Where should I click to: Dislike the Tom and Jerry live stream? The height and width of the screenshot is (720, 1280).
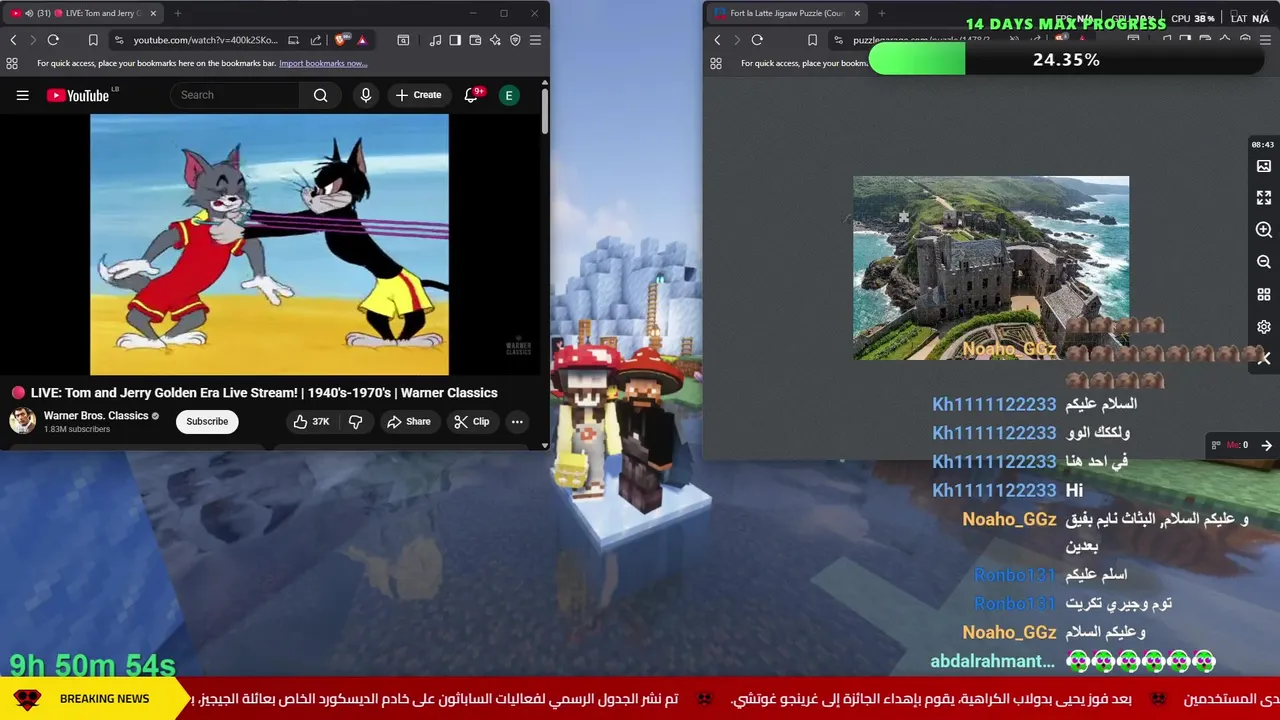tap(355, 422)
